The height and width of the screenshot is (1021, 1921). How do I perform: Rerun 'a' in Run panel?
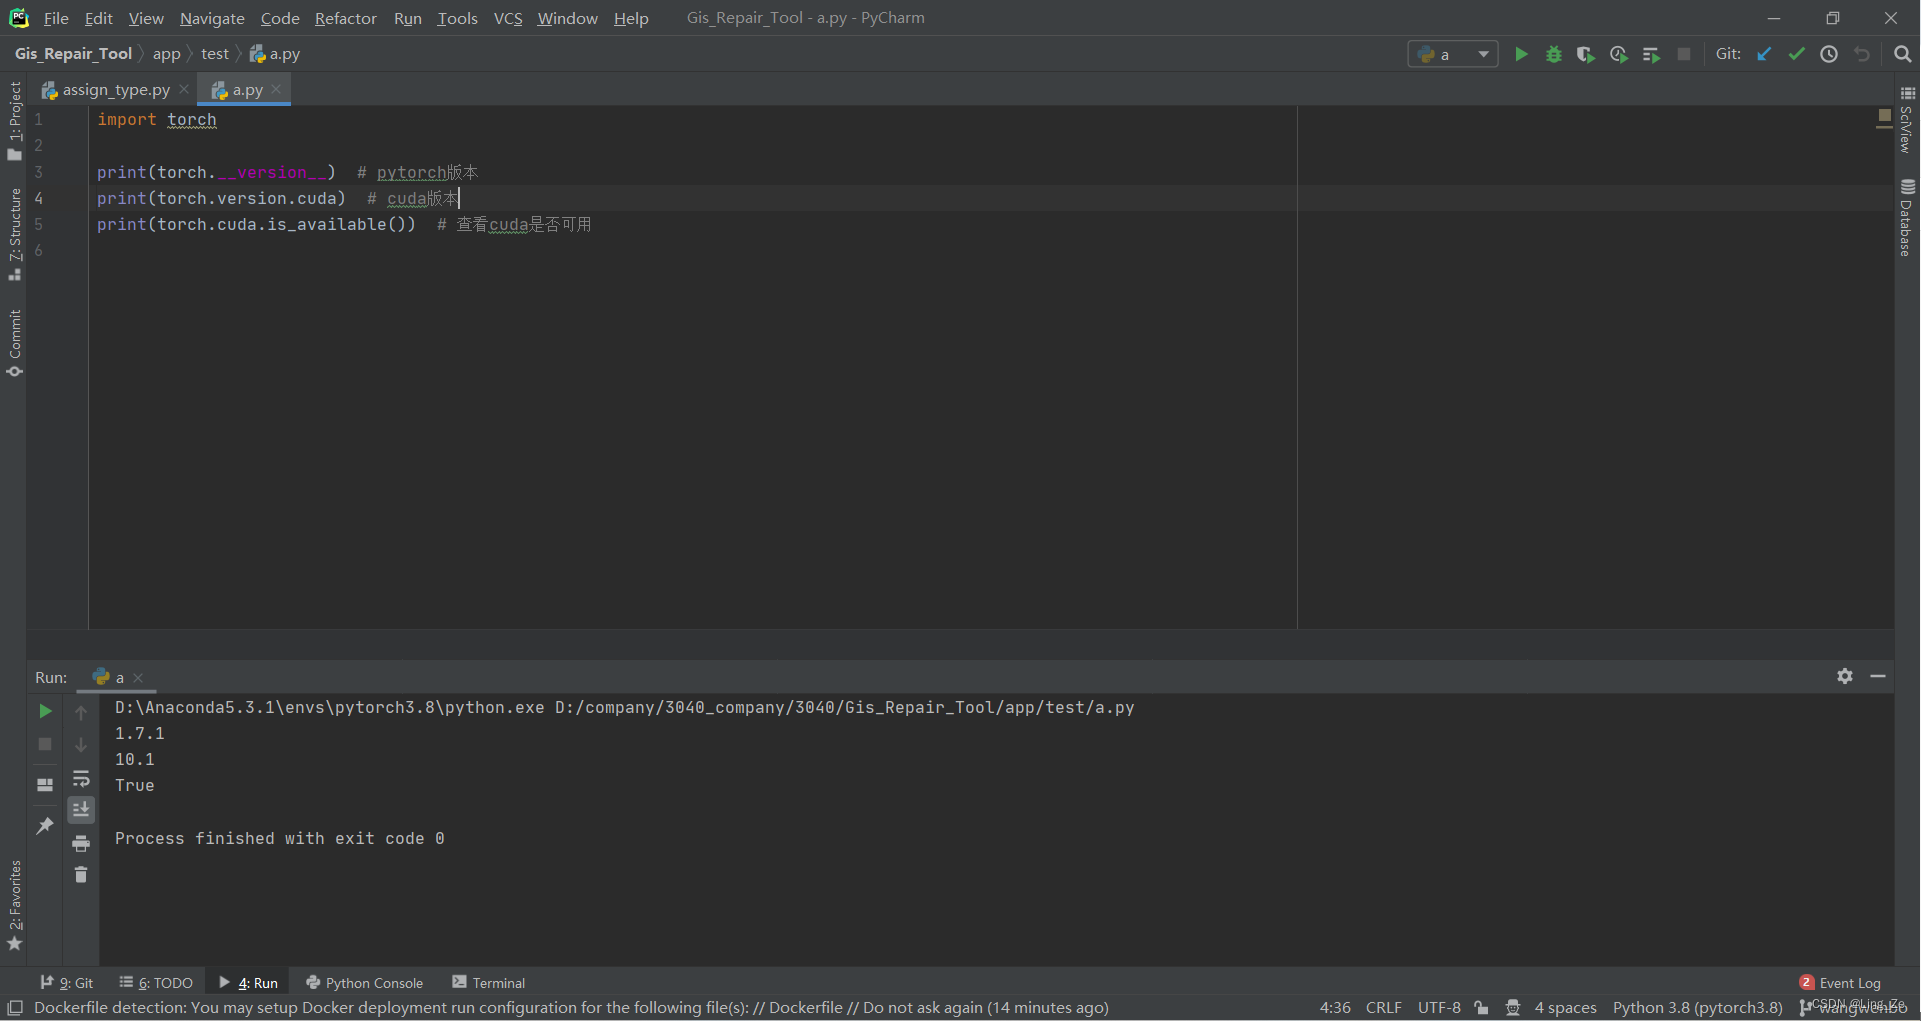(x=45, y=711)
